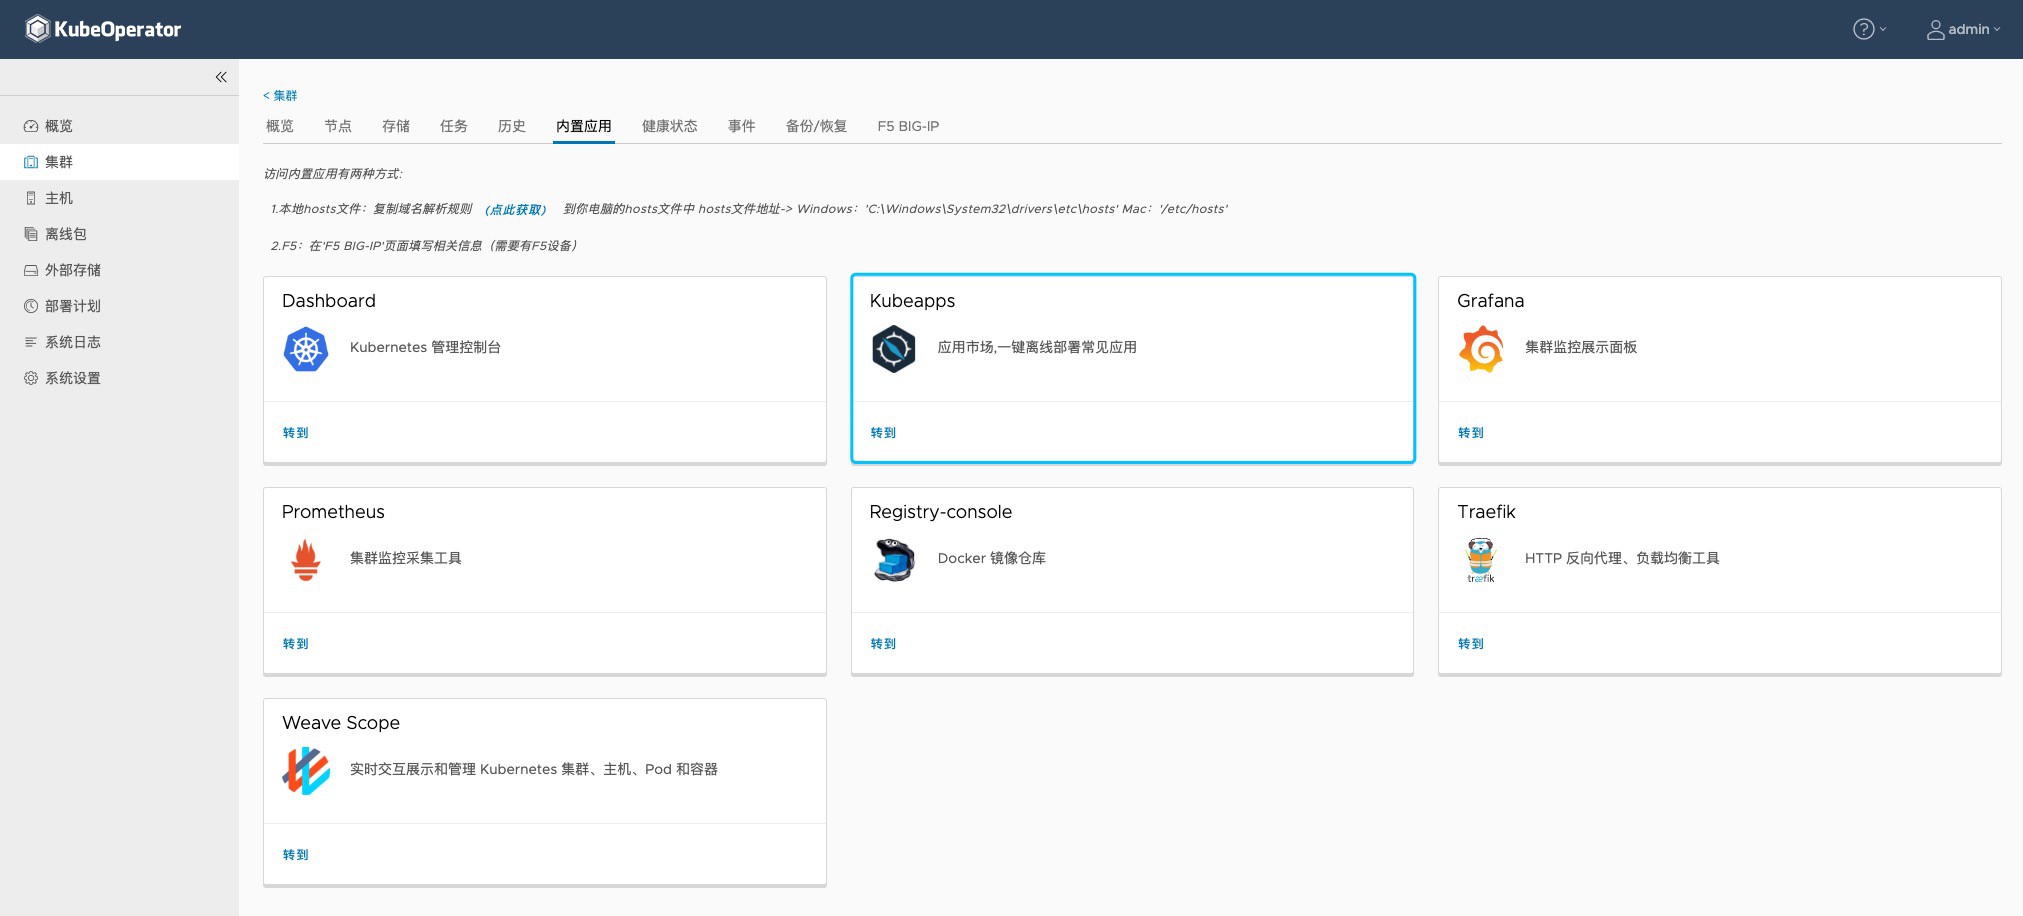
Task: Open 主机 in the sidebar
Action: click(x=119, y=198)
